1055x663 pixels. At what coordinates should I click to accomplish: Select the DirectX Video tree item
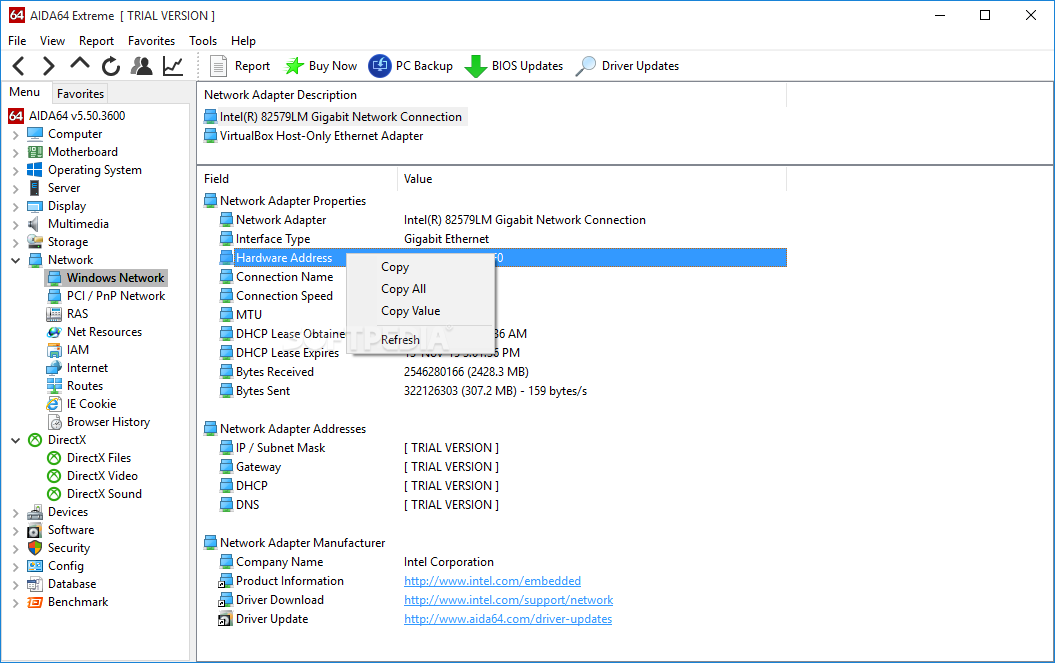93,476
